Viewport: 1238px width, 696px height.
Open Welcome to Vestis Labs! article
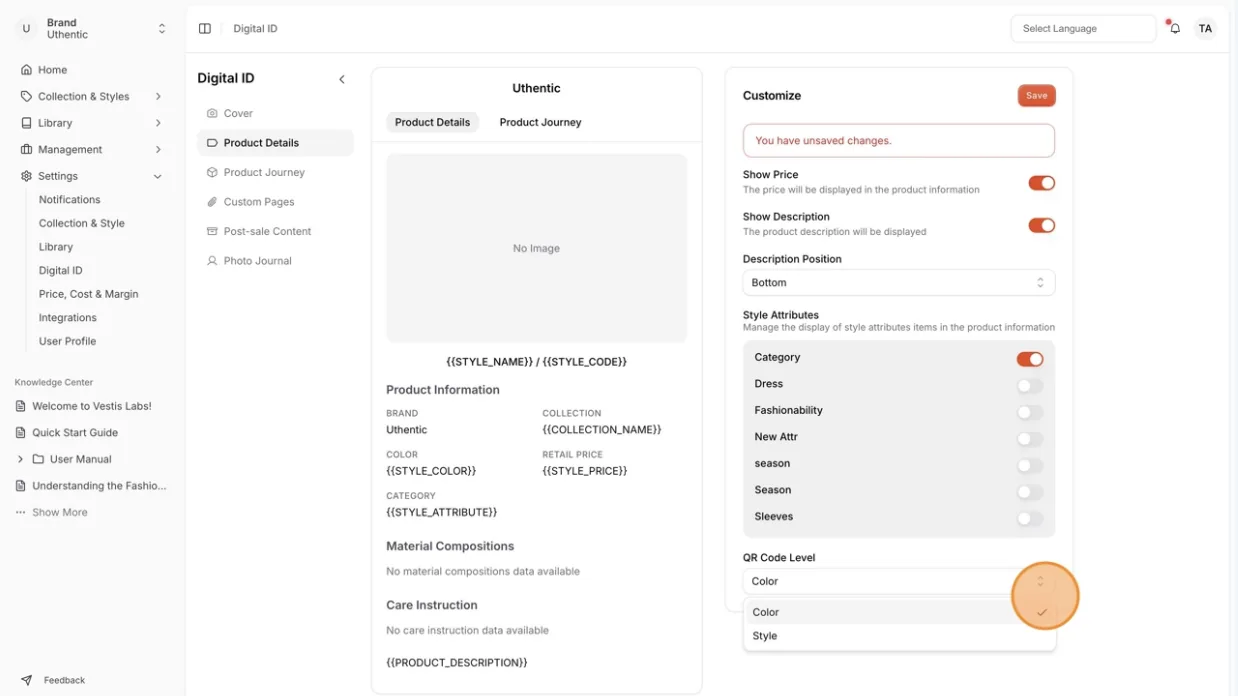tap(92, 406)
